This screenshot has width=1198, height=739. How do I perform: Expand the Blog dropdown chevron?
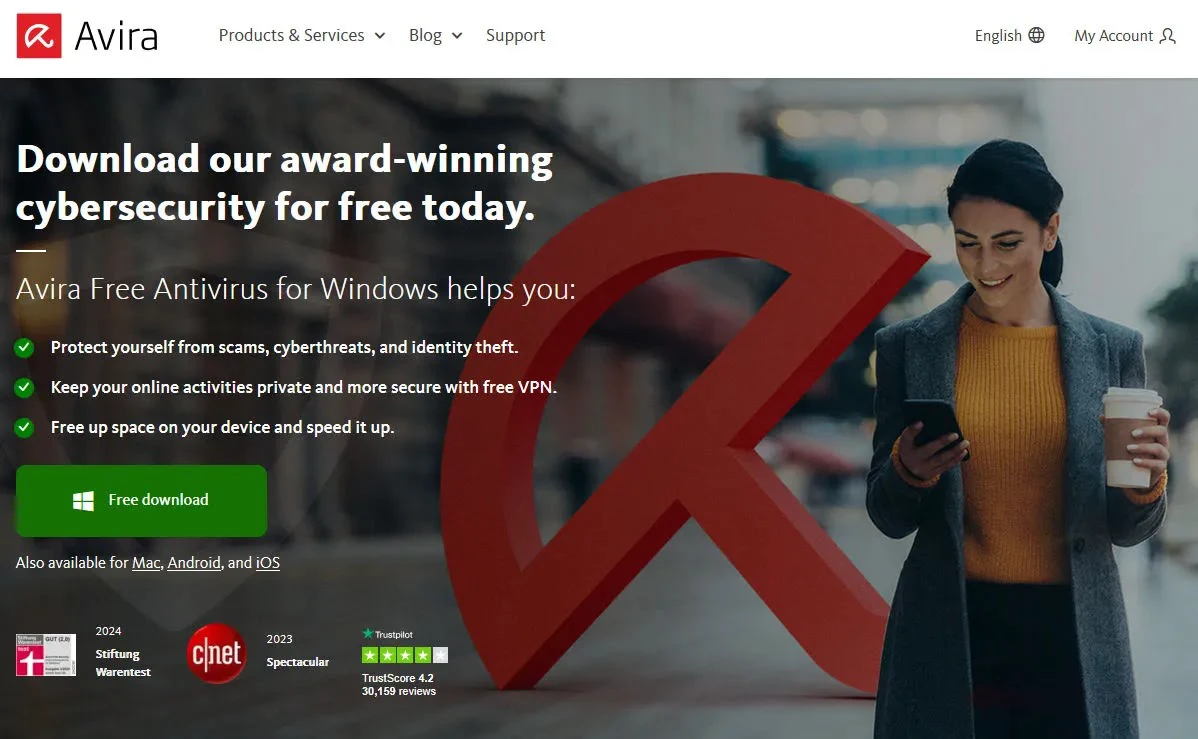(x=457, y=36)
